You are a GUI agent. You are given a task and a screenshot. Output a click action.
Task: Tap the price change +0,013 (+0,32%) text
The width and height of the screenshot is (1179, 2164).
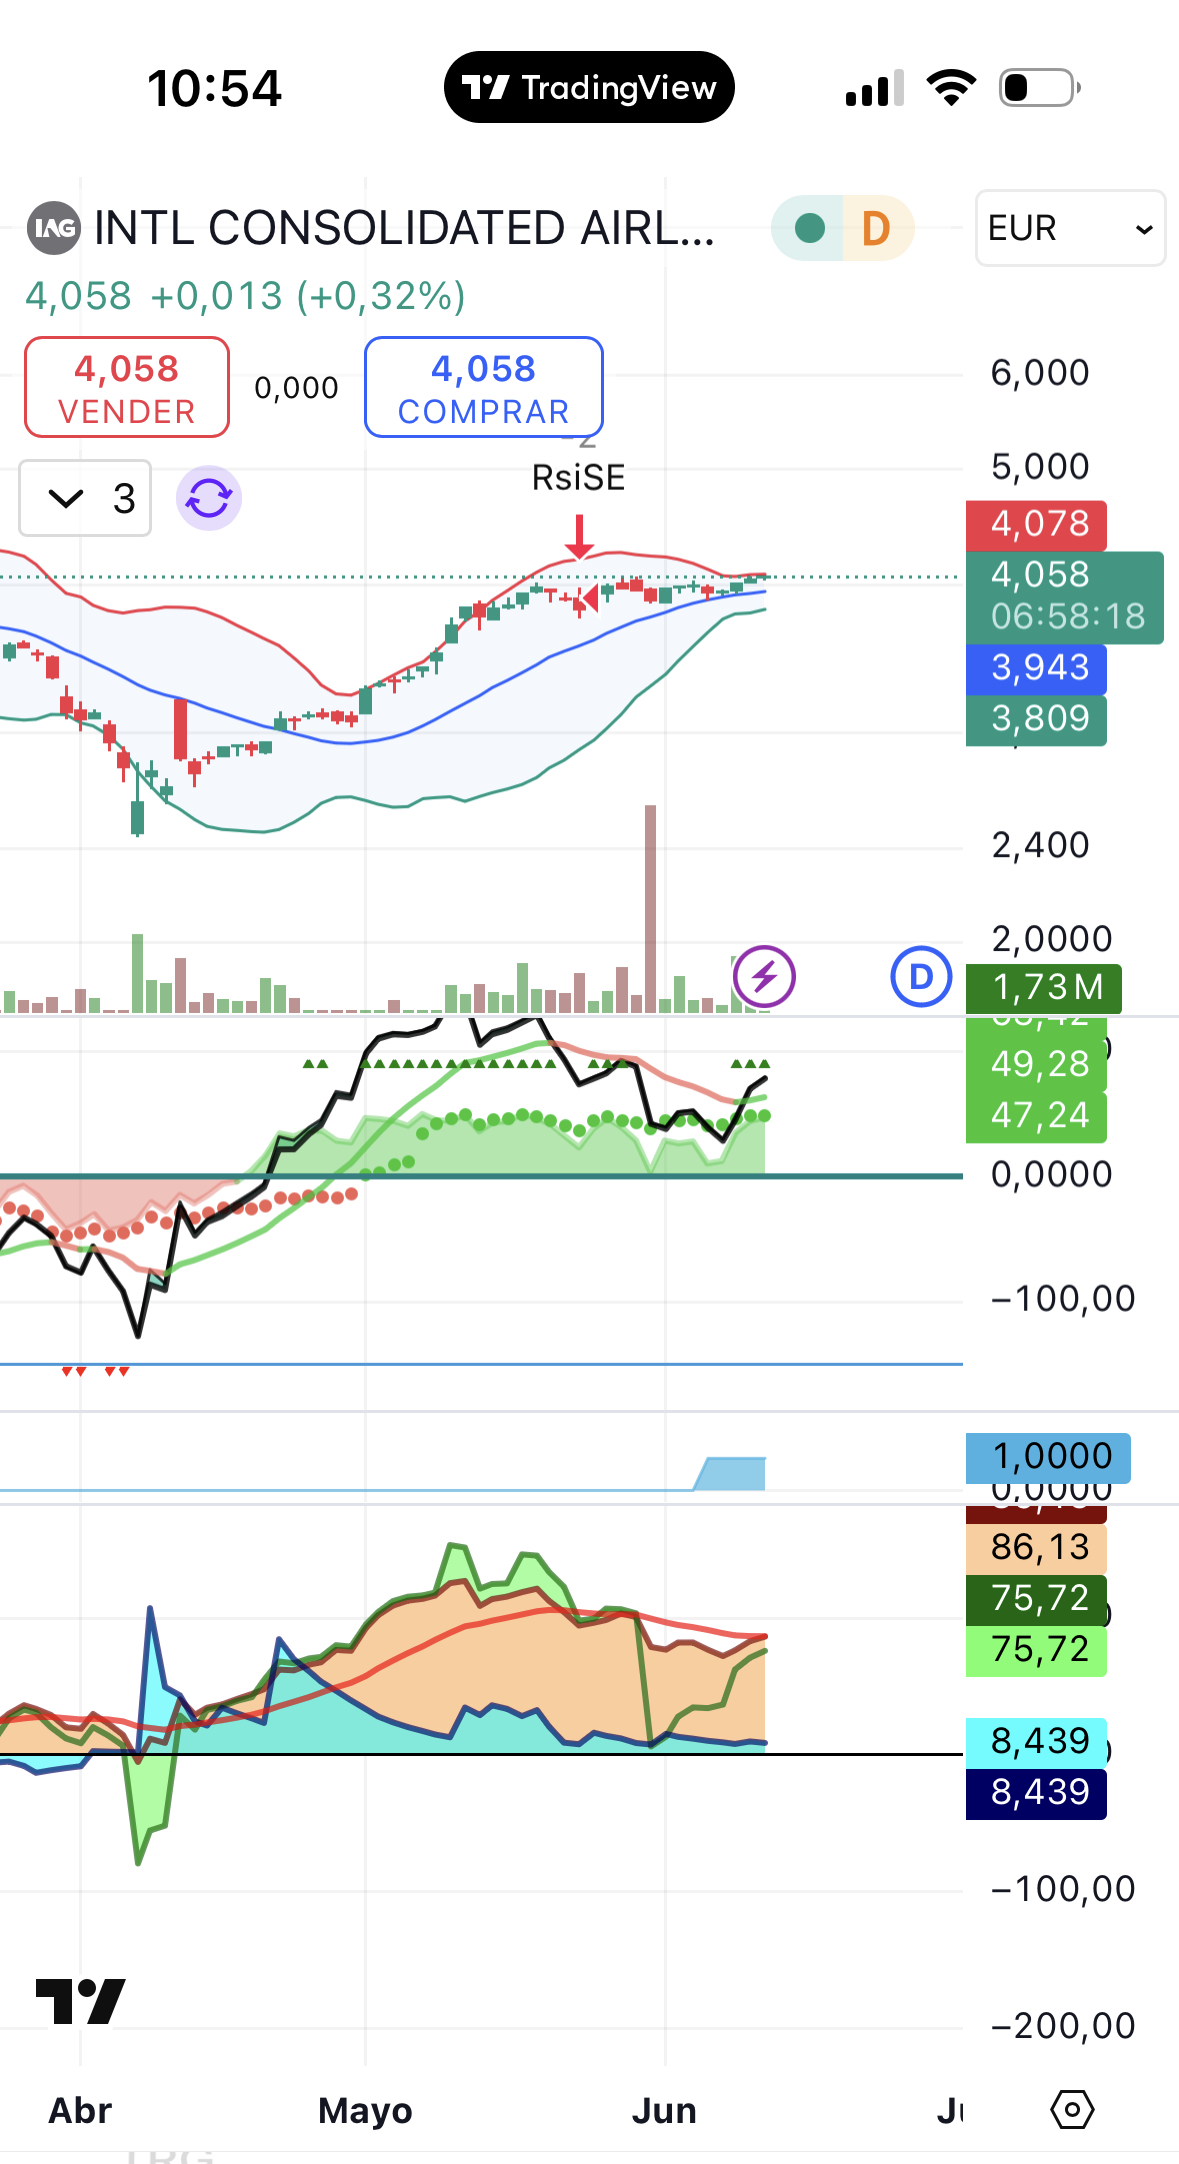pyautogui.click(x=308, y=296)
